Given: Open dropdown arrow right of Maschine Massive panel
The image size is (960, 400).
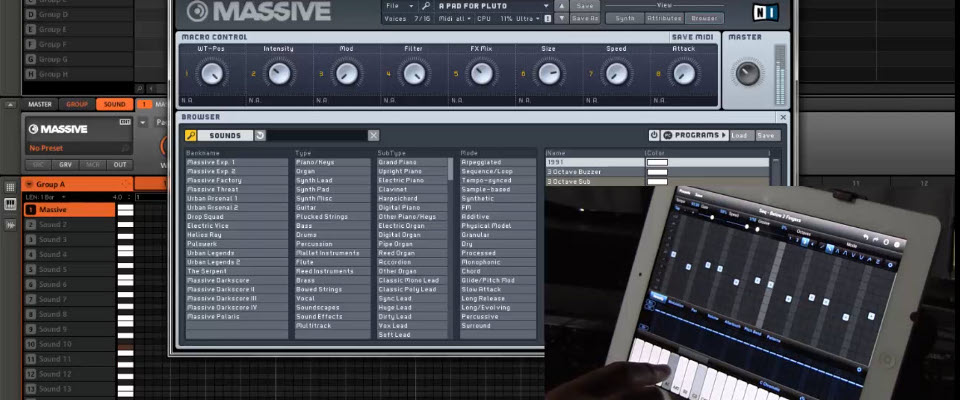Looking at the screenshot, I should pyautogui.click(x=143, y=123).
